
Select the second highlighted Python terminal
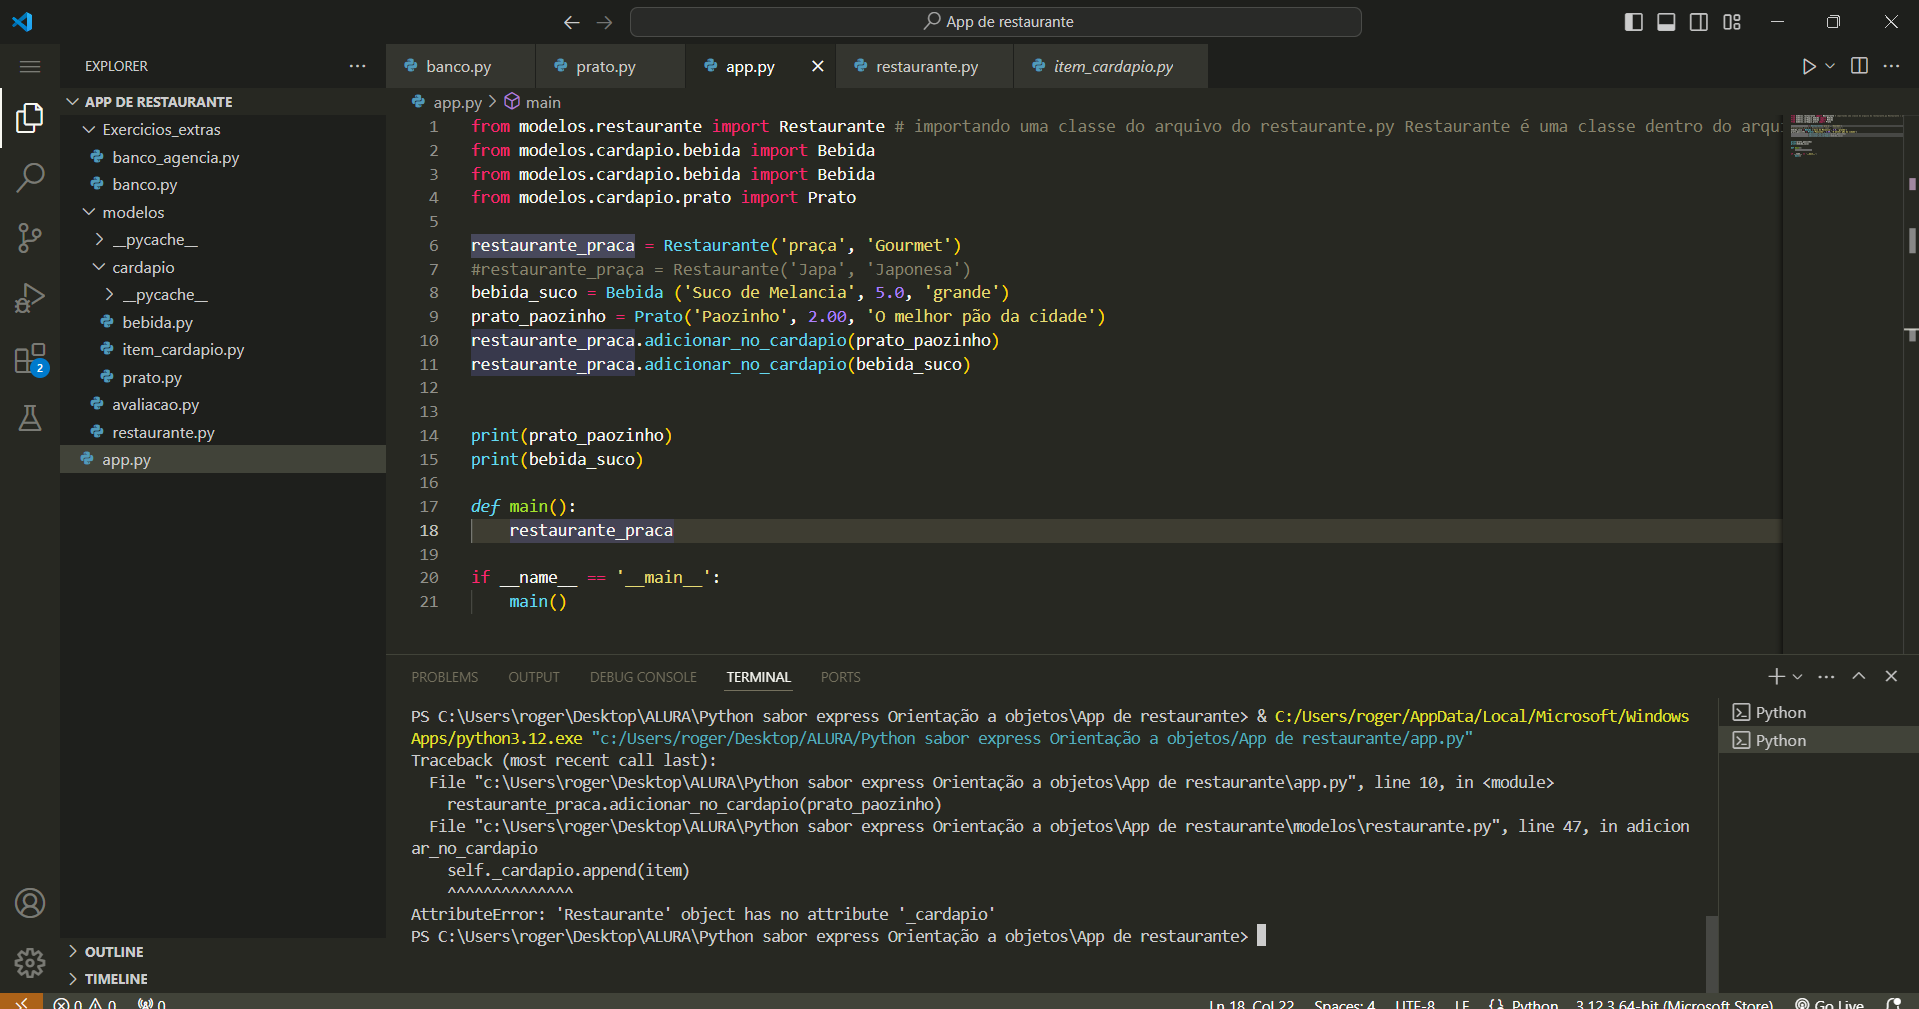coord(1818,740)
